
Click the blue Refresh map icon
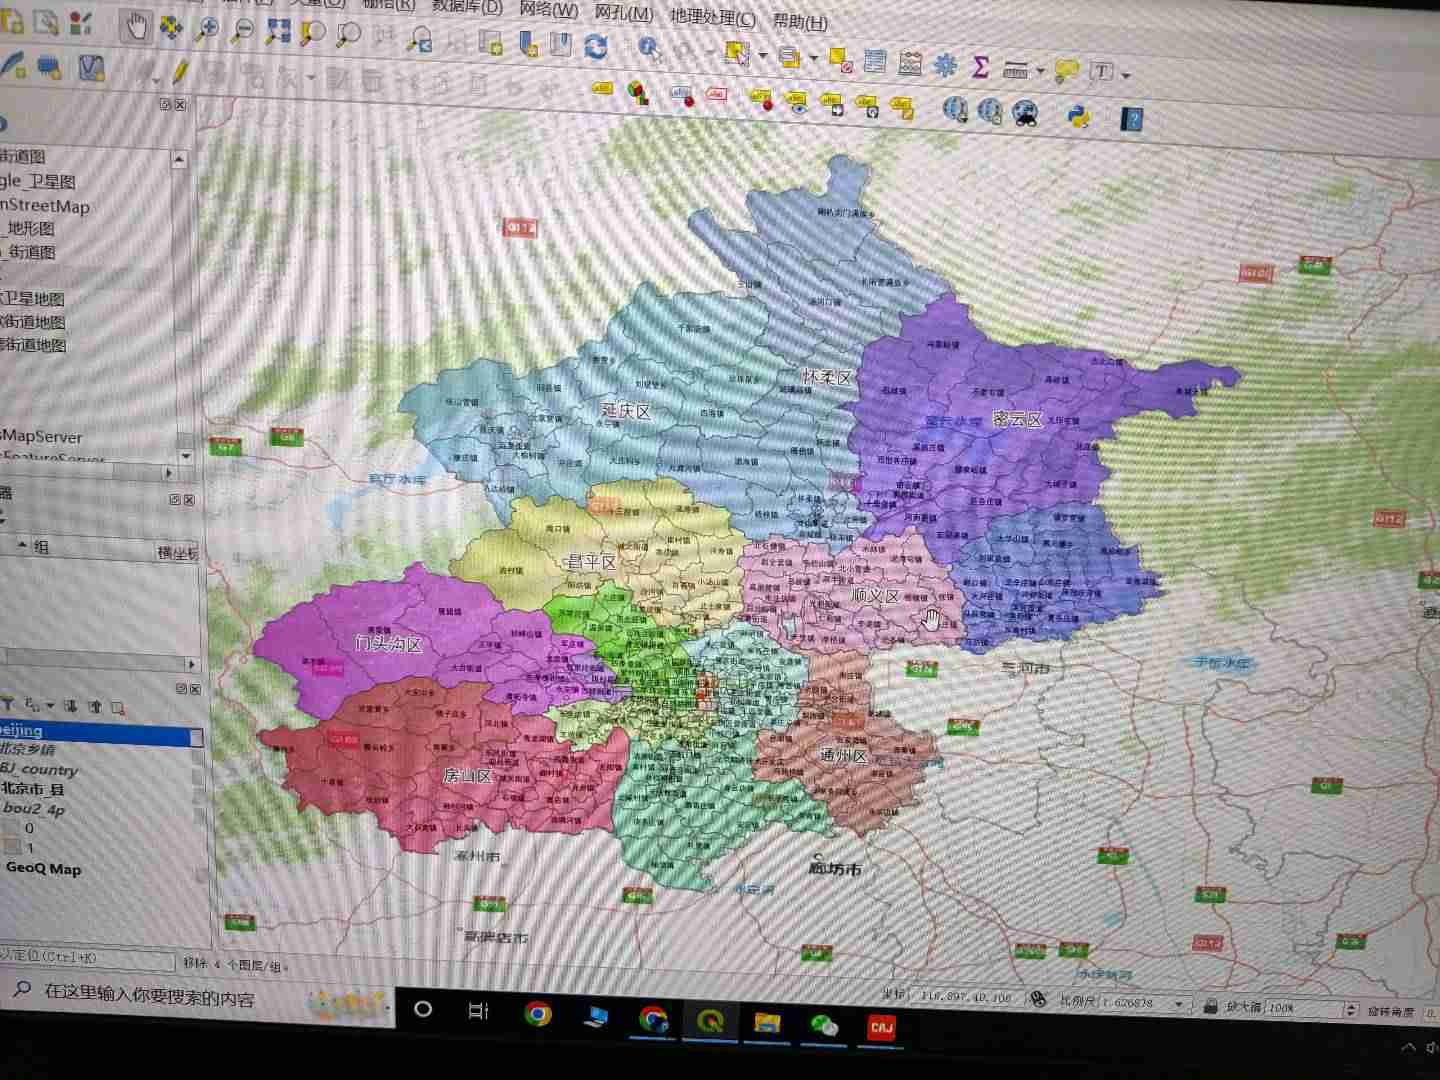click(x=596, y=46)
